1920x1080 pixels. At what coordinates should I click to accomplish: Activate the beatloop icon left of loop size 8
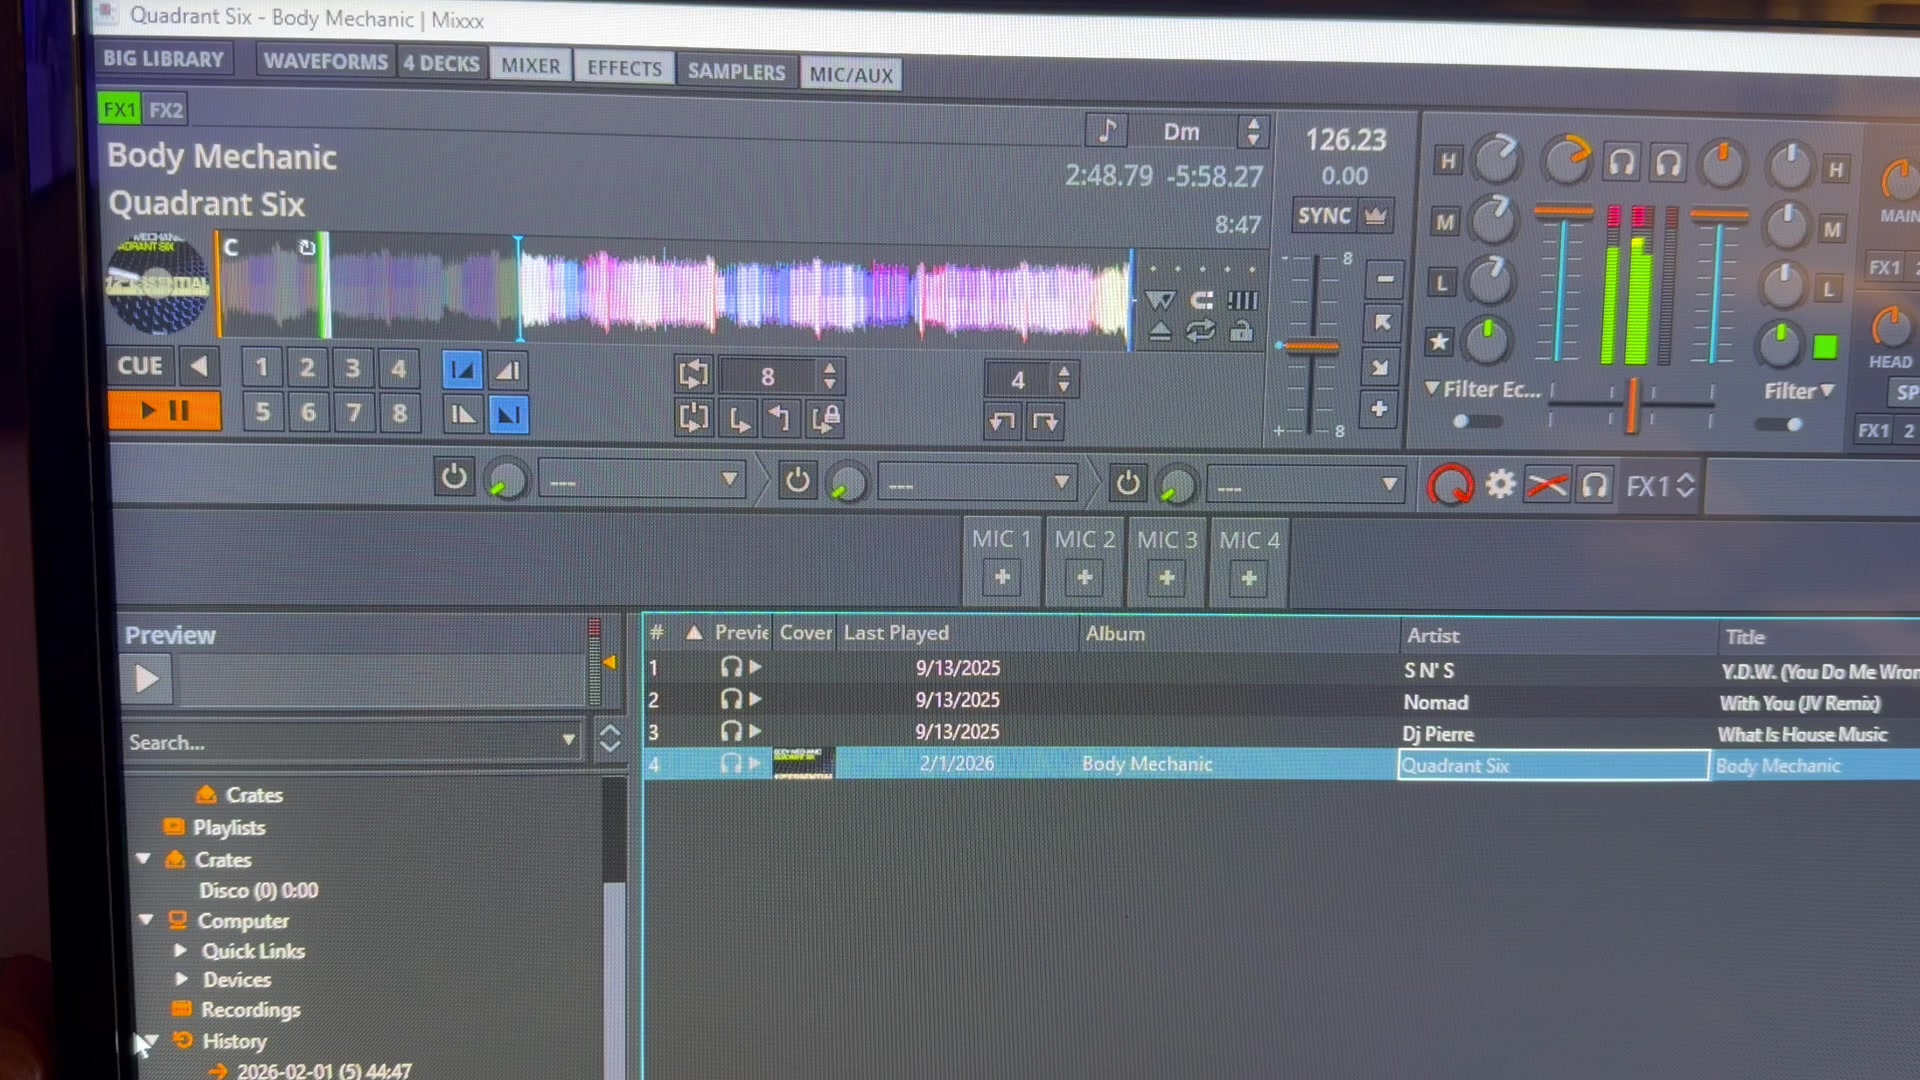coord(693,376)
